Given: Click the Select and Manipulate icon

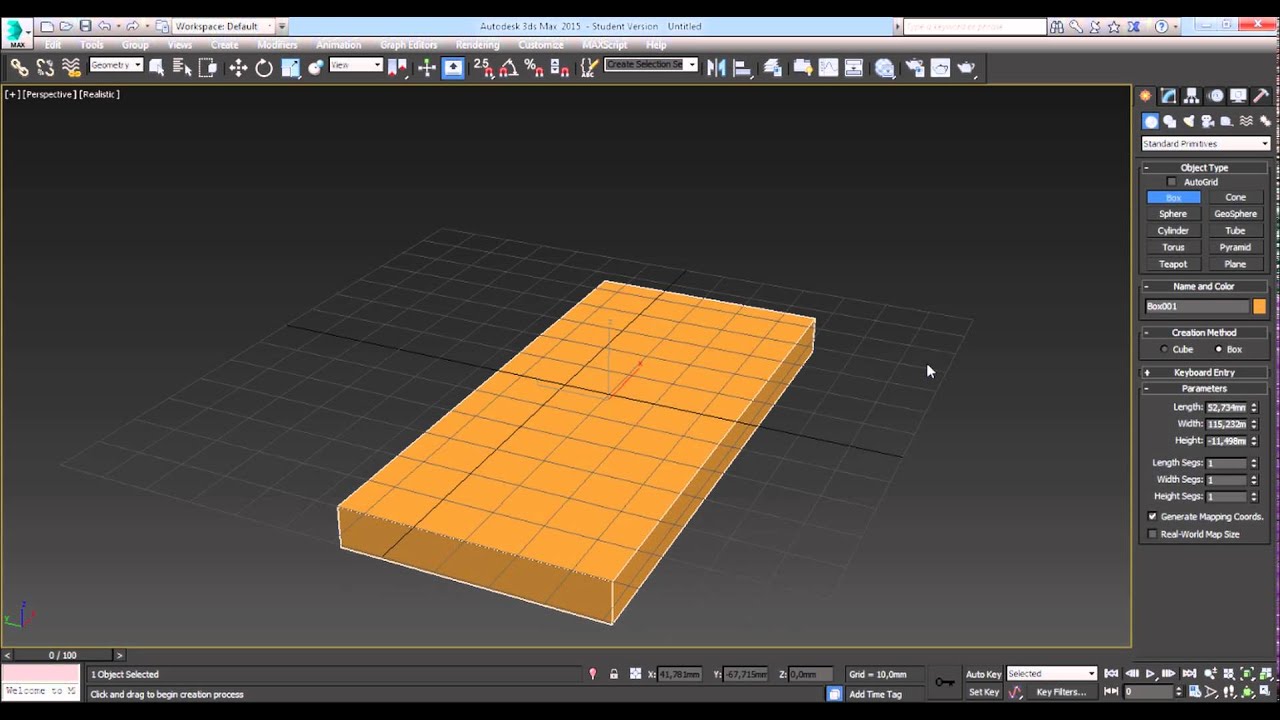Looking at the screenshot, I should [427, 67].
